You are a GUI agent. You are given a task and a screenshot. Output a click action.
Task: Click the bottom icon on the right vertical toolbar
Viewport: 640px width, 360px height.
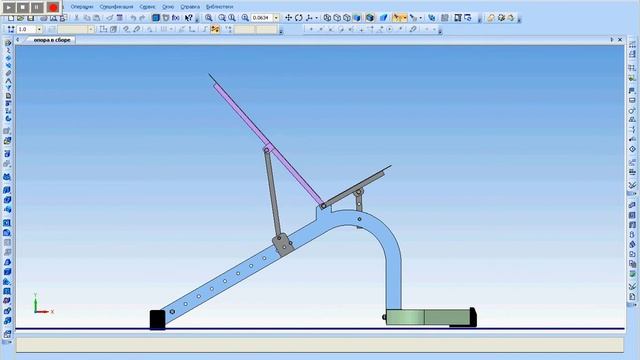(x=632, y=297)
